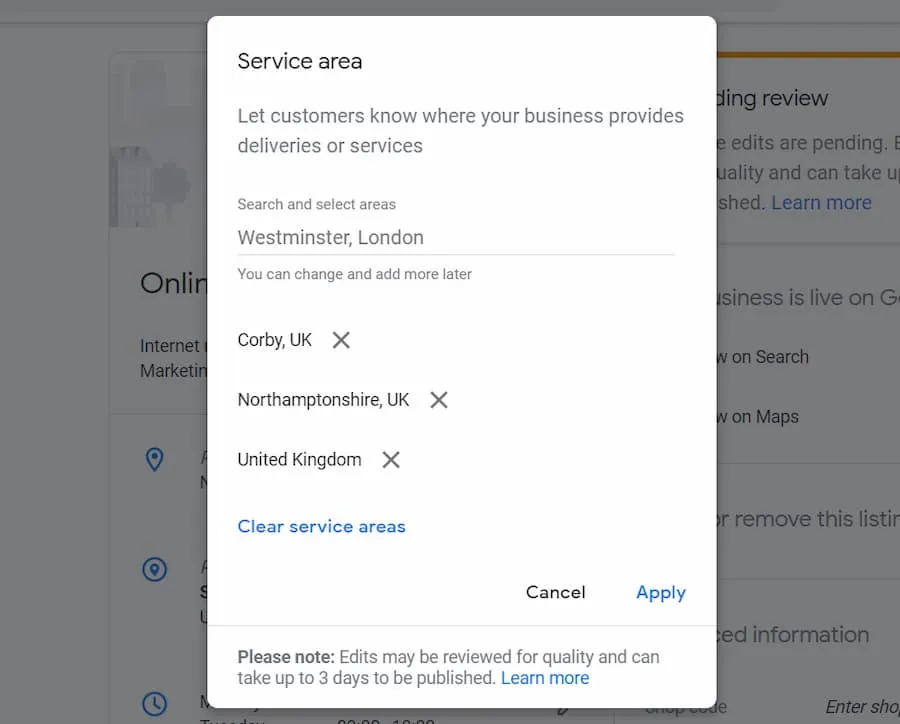Image resolution: width=900 pixels, height=724 pixels.
Task: Click the address location pin icon
Action: pyautogui.click(x=154, y=459)
